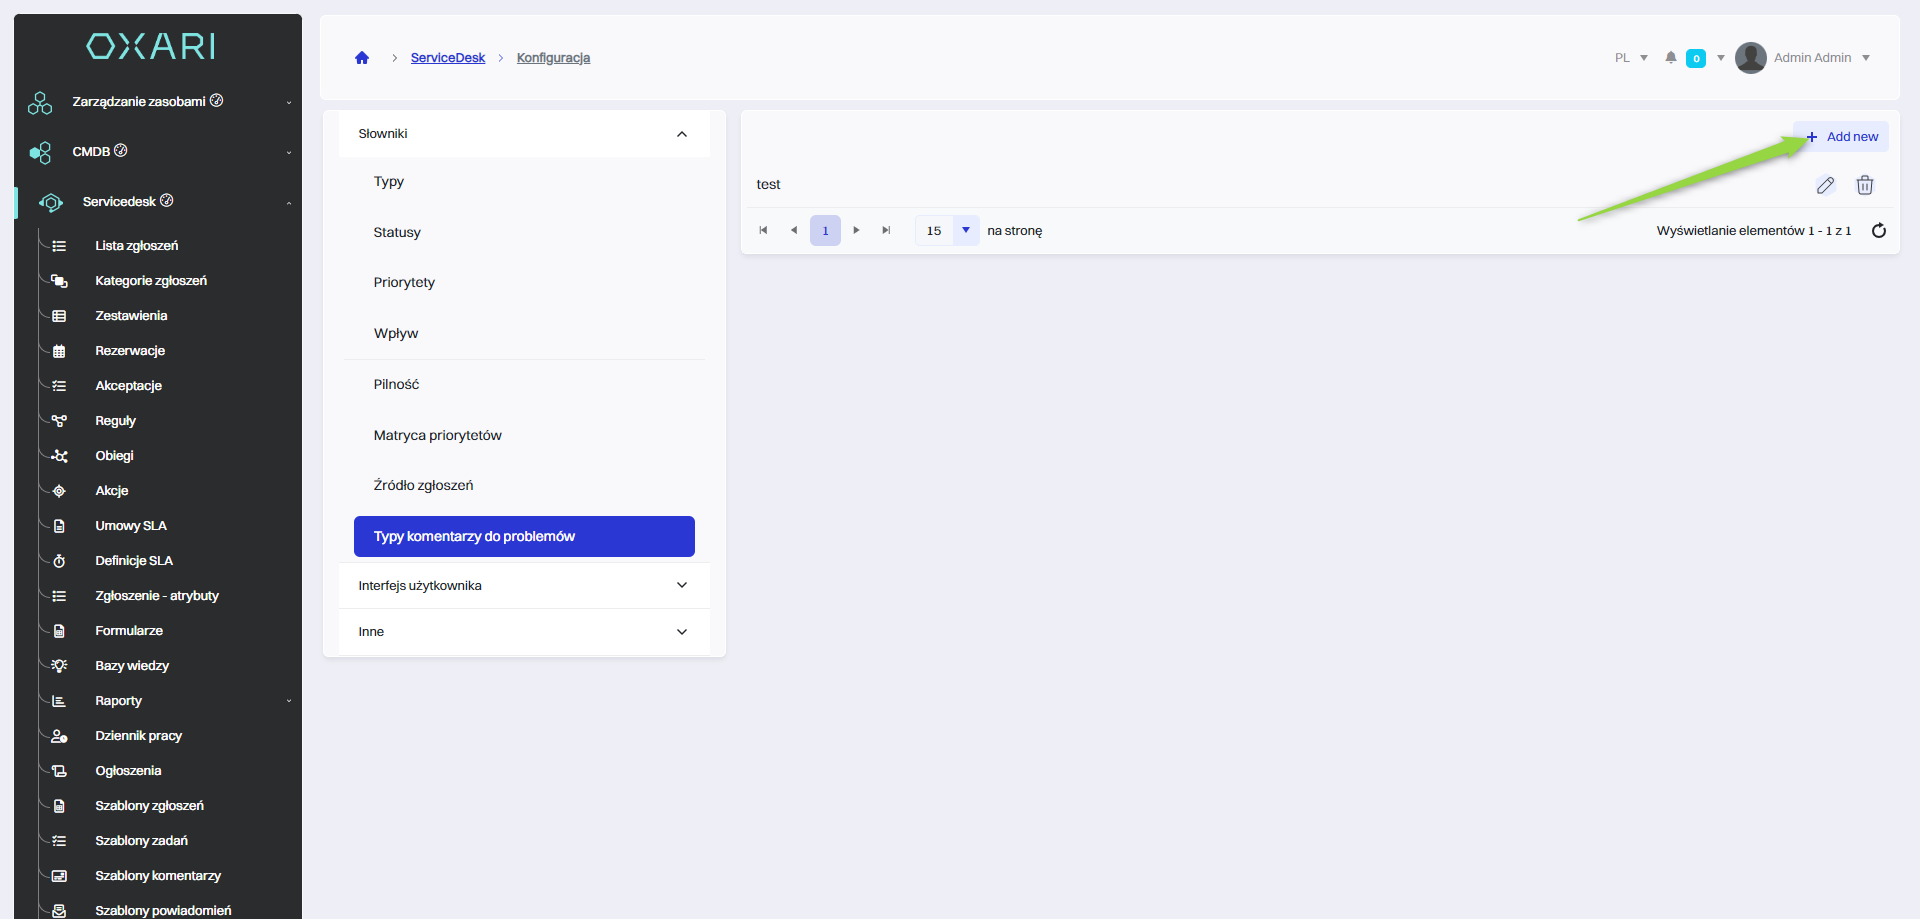Open the PL language dropdown
Image resolution: width=1920 pixels, height=919 pixels.
point(1631,58)
